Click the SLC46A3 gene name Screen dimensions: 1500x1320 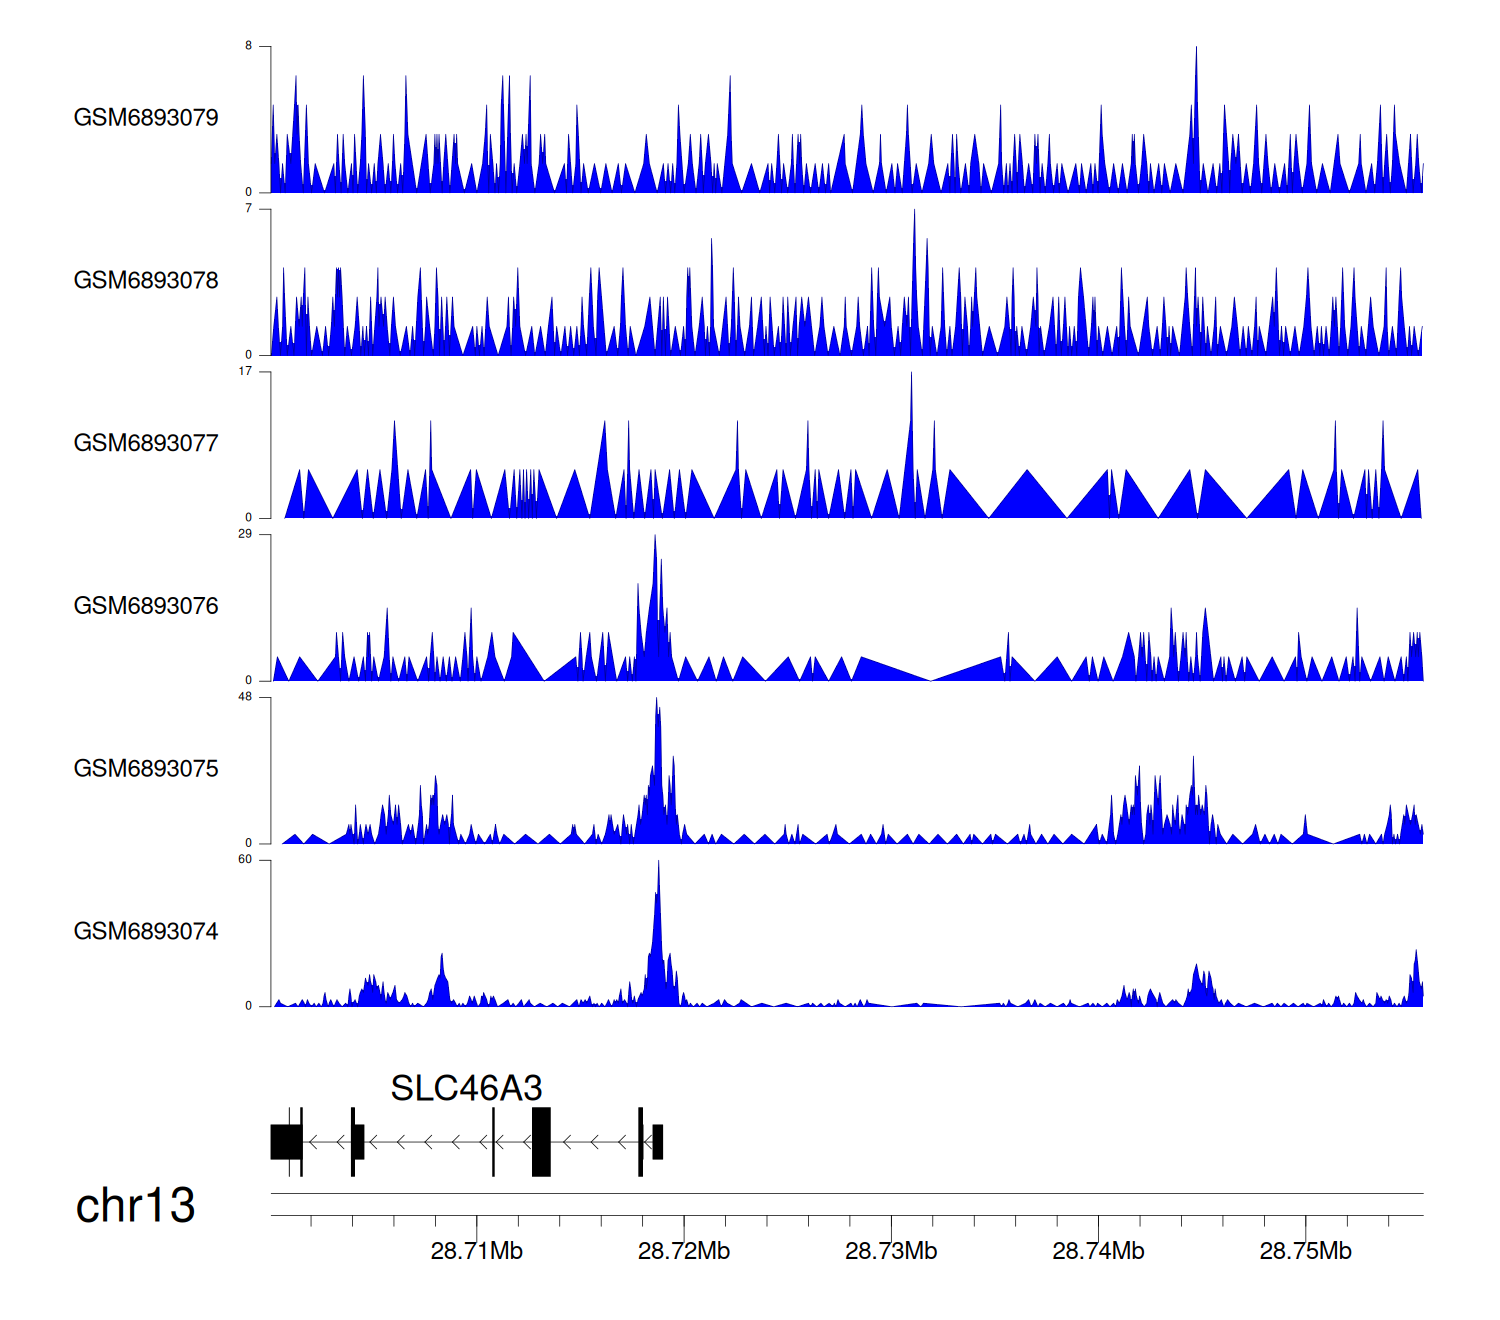466,1088
